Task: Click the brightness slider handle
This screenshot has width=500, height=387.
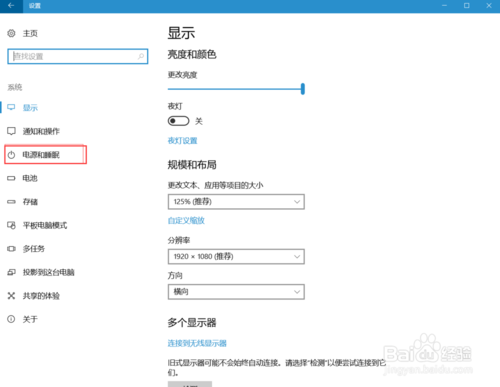Action: [303, 89]
